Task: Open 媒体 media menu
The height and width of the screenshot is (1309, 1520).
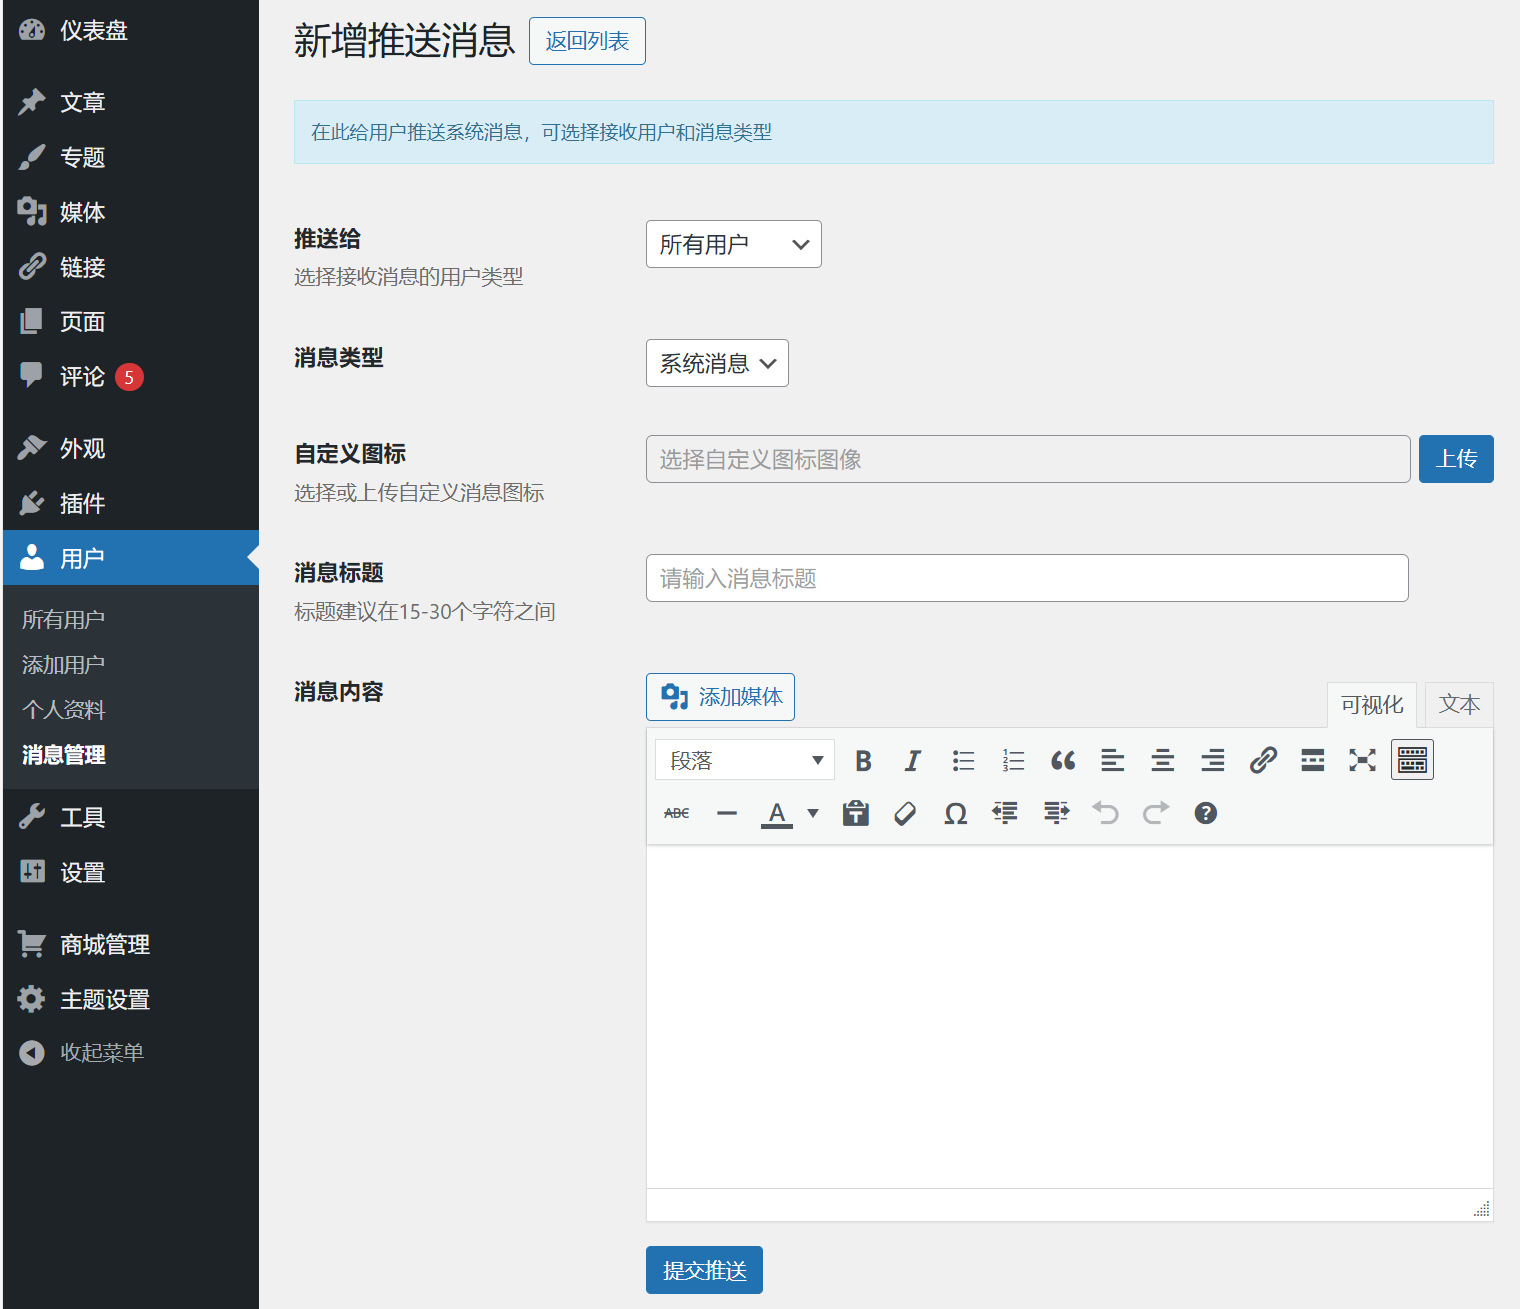Action: (x=130, y=212)
